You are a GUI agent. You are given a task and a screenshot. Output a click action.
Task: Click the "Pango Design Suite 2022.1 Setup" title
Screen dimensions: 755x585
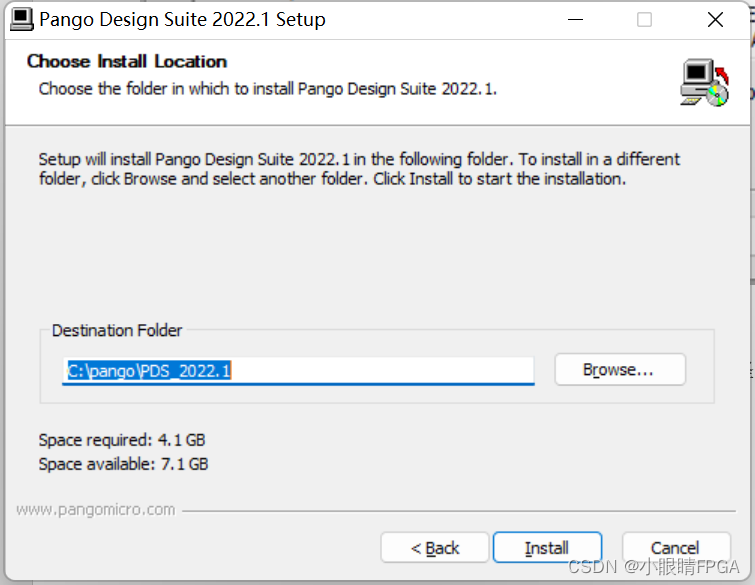click(182, 19)
